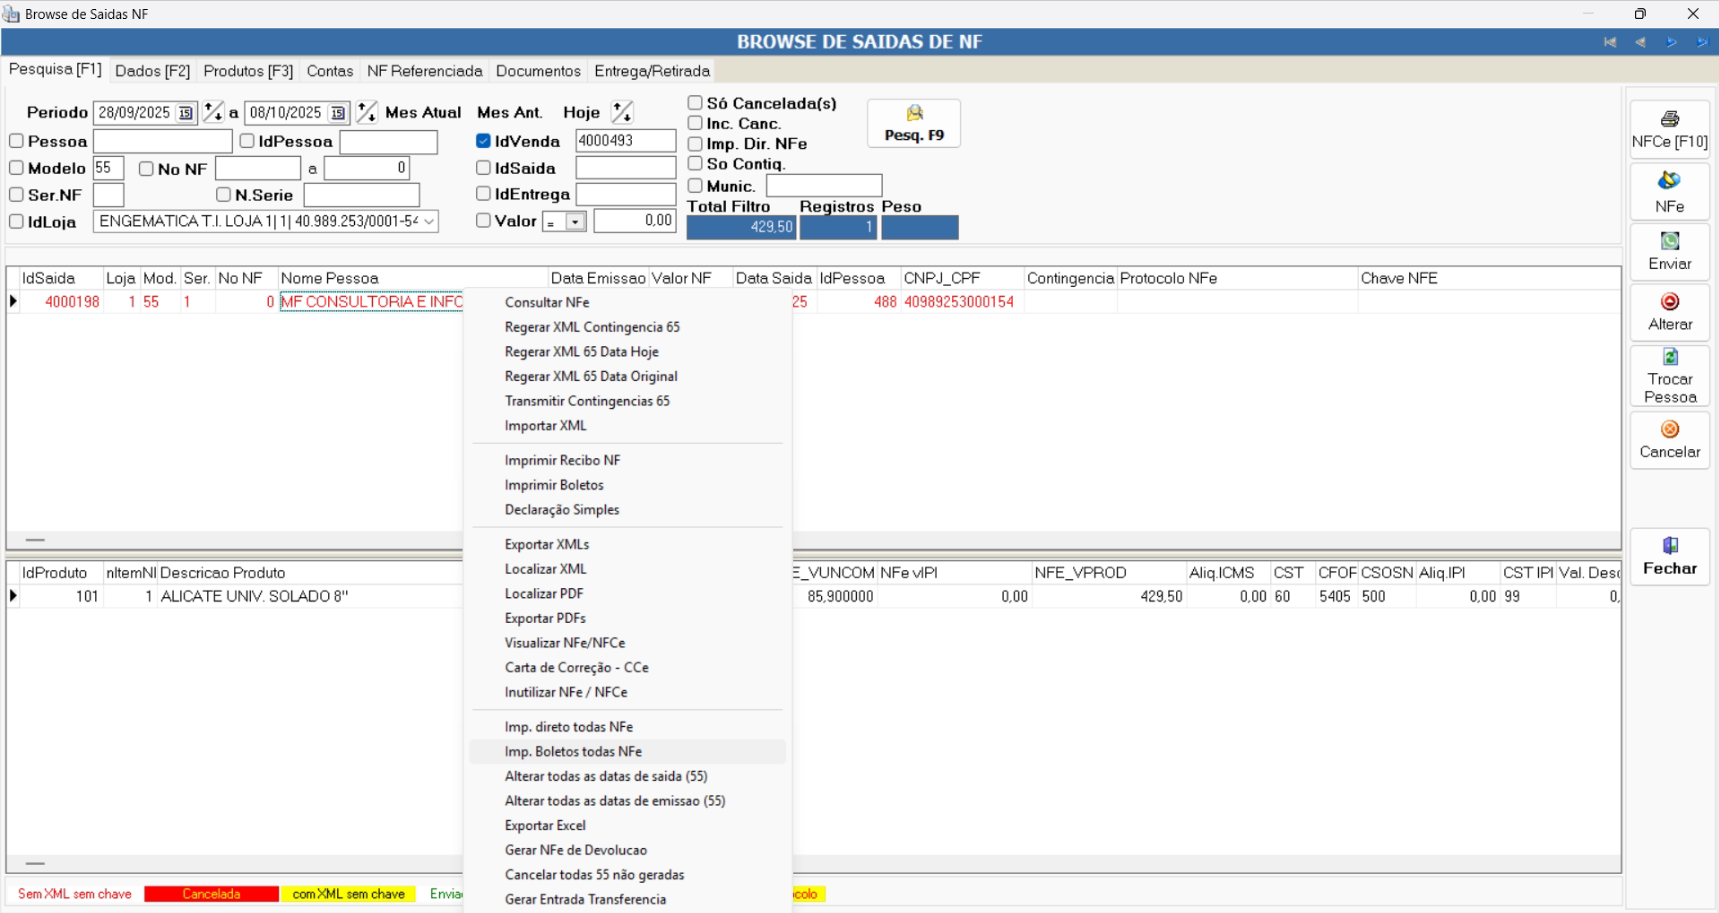
Task: Click the IdVenda input field
Action: coord(625,141)
